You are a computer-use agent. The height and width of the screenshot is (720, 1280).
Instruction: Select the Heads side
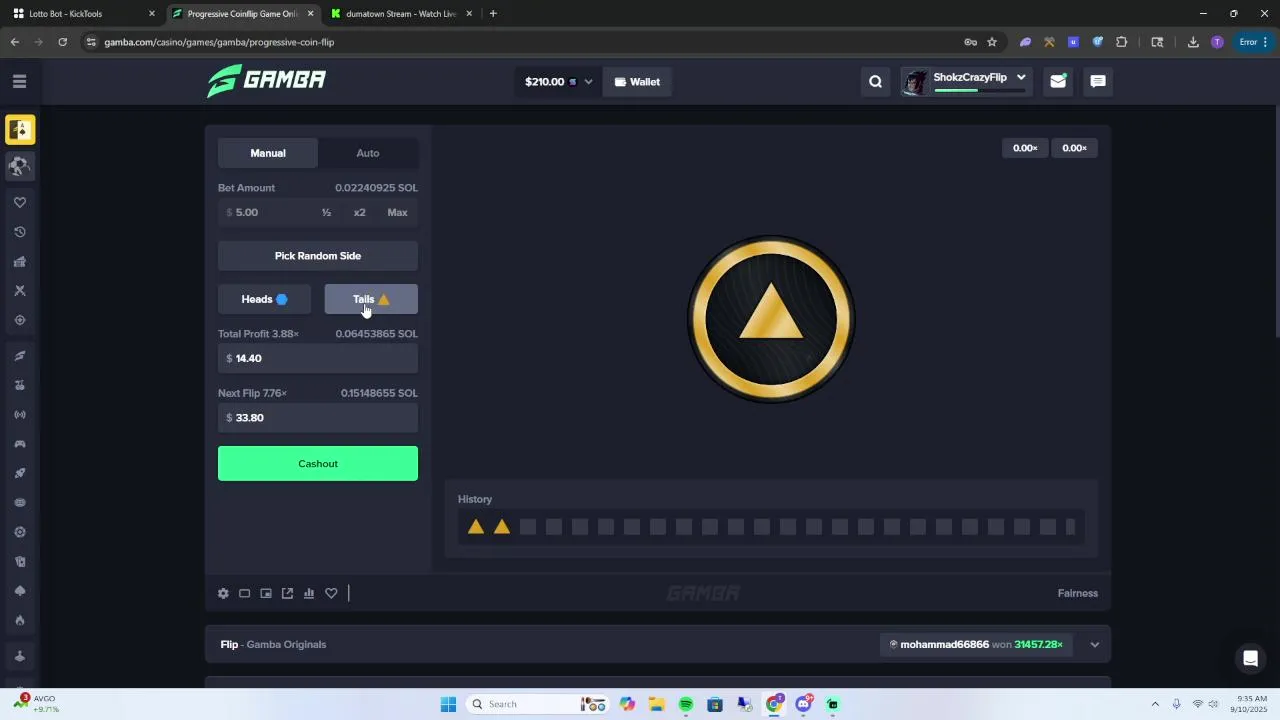click(x=264, y=299)
